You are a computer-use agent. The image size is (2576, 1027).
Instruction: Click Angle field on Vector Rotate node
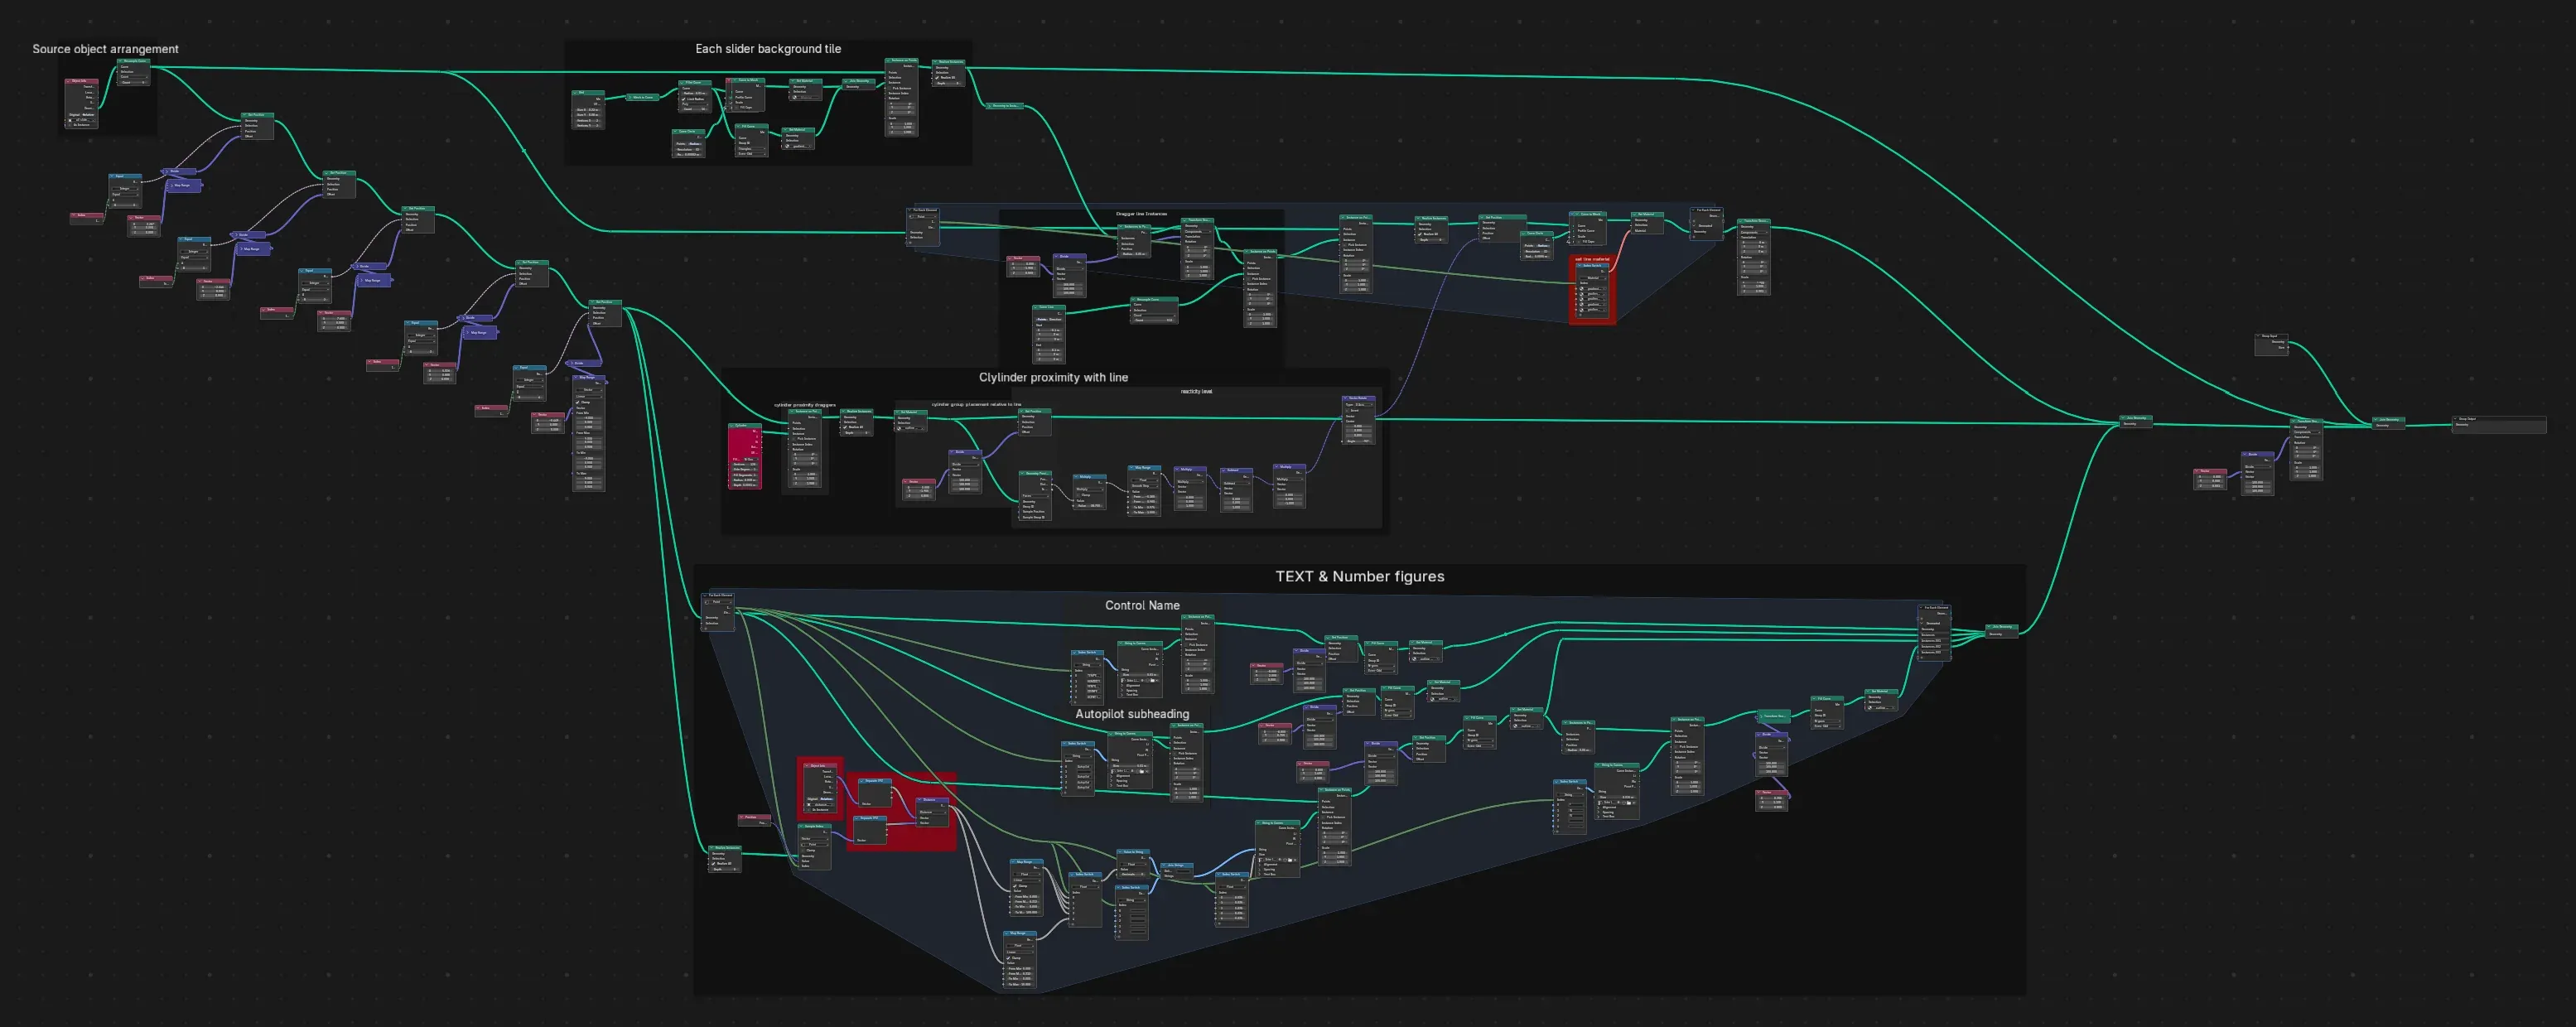(1359, 442)
